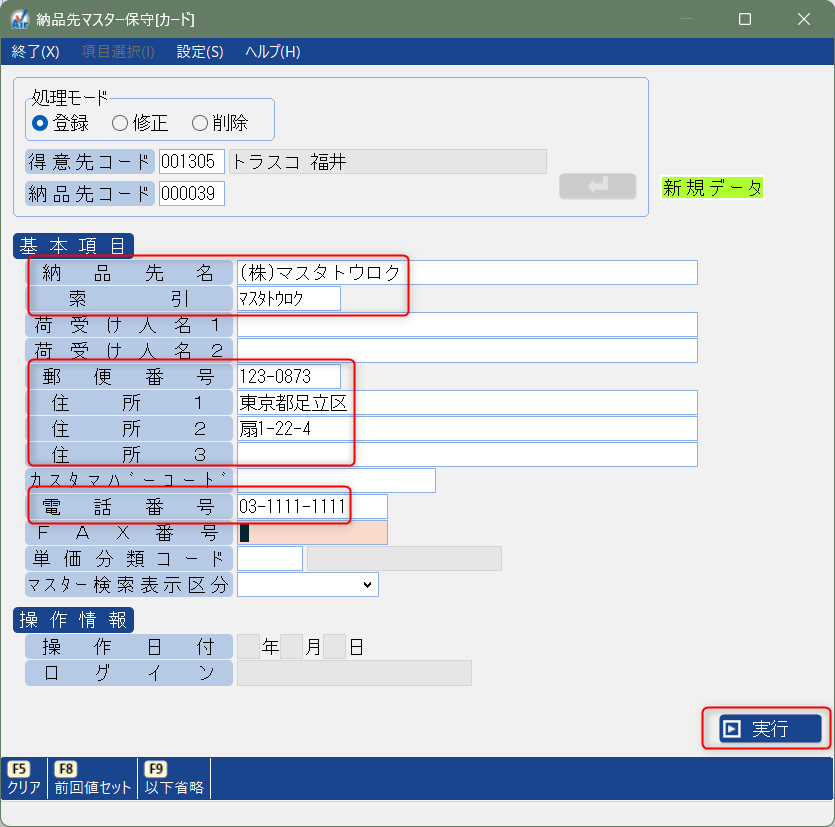Click the empty 住所3 input field

tap(467, 455)
